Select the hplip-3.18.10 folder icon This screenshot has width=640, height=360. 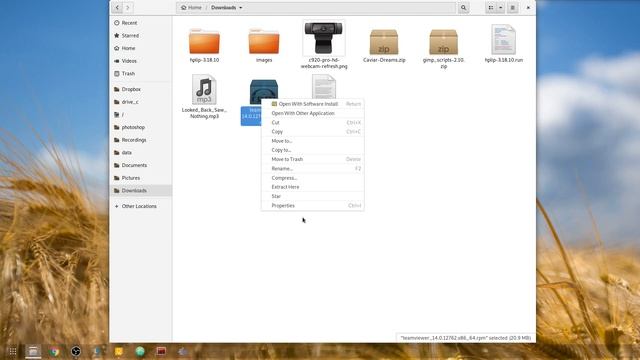pyautogui.click(x=204, y=41)
